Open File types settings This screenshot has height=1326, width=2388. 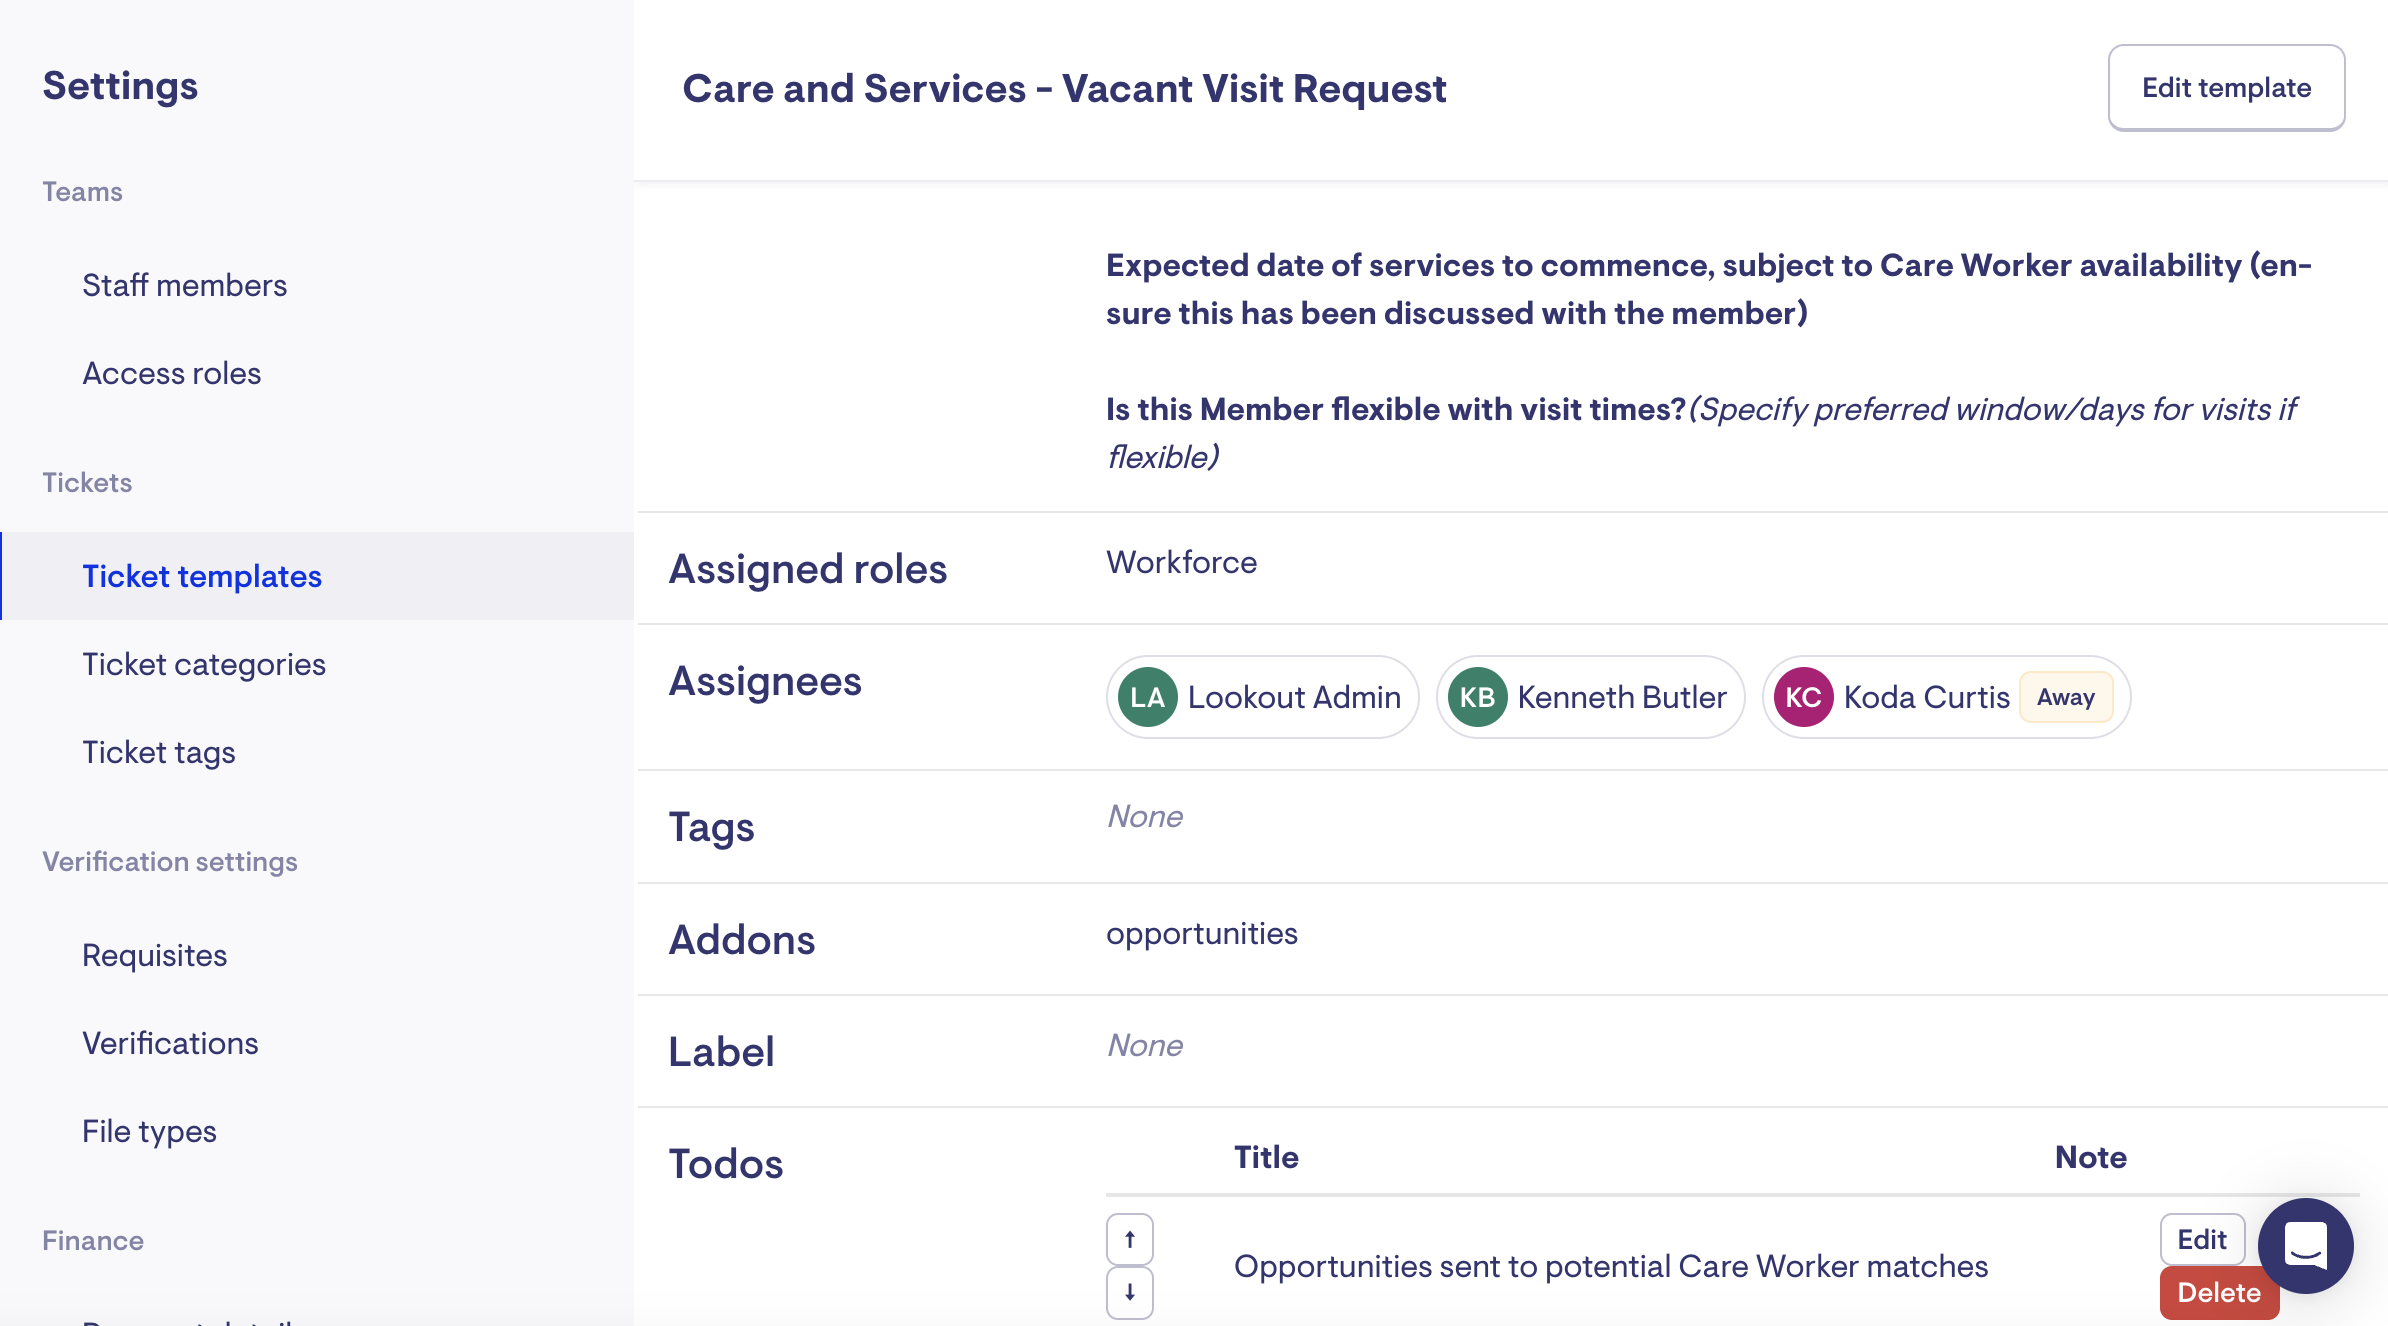(150, 1131)
